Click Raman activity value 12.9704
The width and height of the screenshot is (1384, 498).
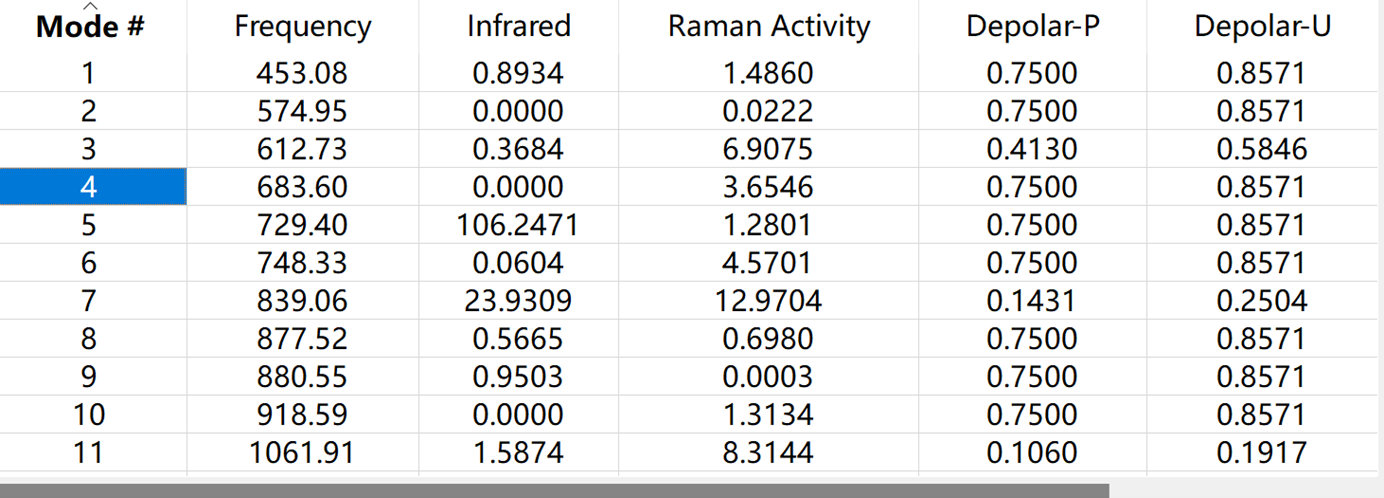tap(768, 301)
